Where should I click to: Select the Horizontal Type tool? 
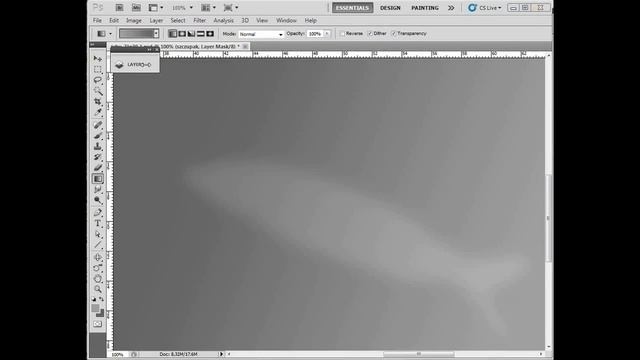tap(98, 223)
